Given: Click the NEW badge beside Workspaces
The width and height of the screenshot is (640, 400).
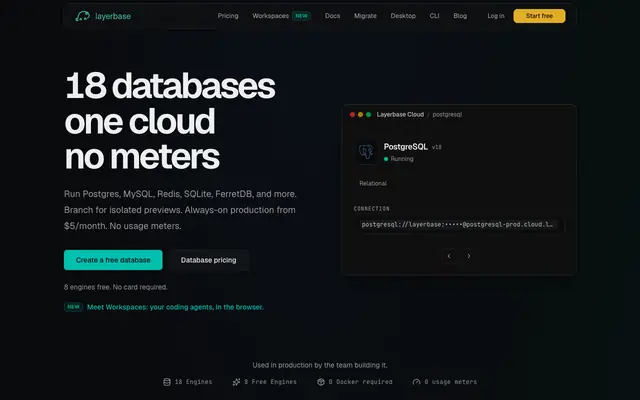Looking at the screenshot, I should click(x=302, y=16).
